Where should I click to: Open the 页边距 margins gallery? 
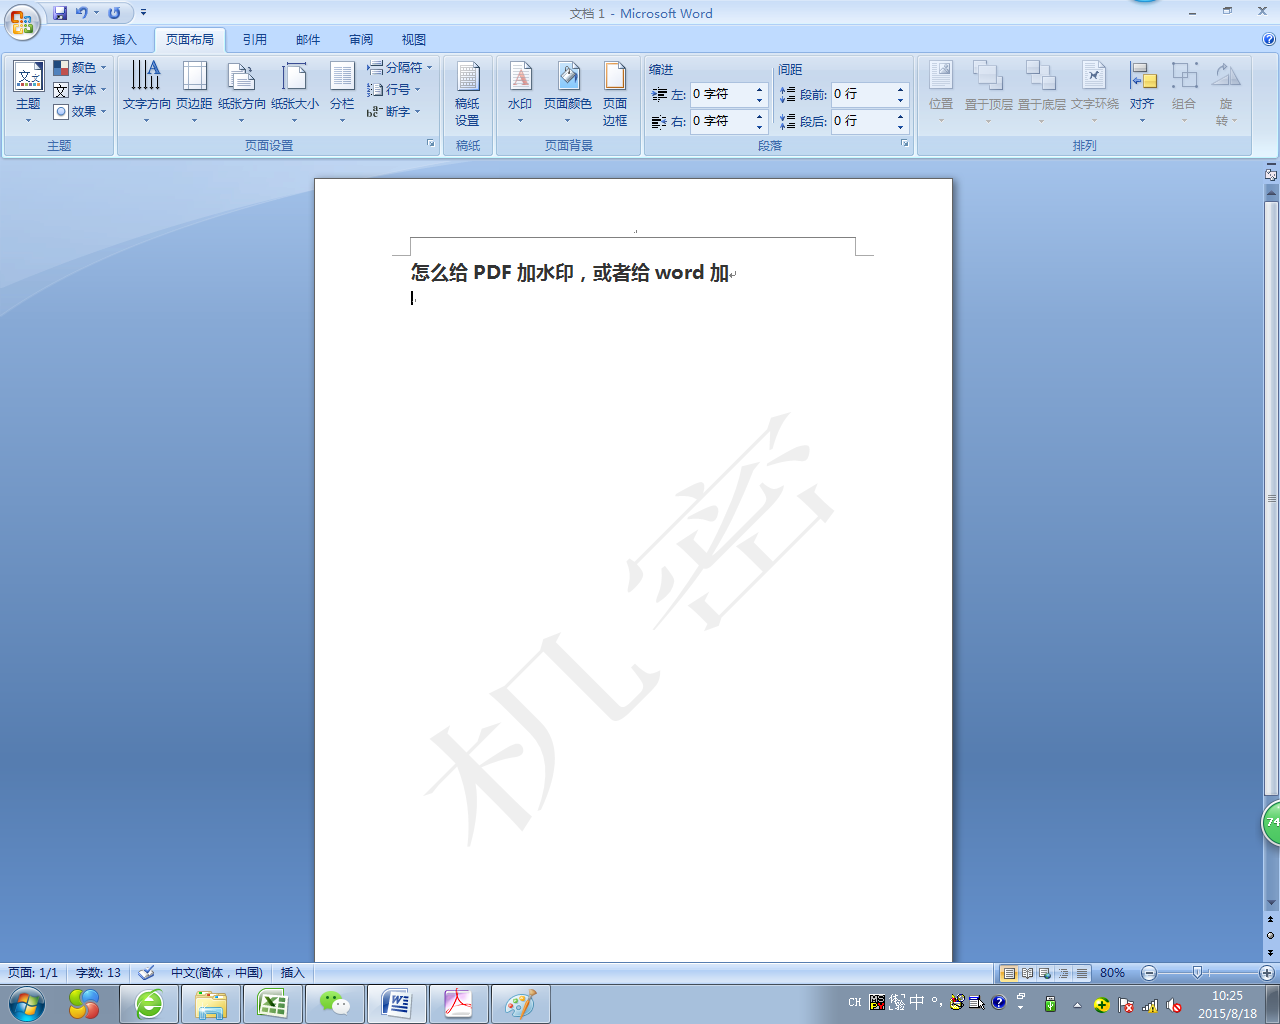[194, 92]
